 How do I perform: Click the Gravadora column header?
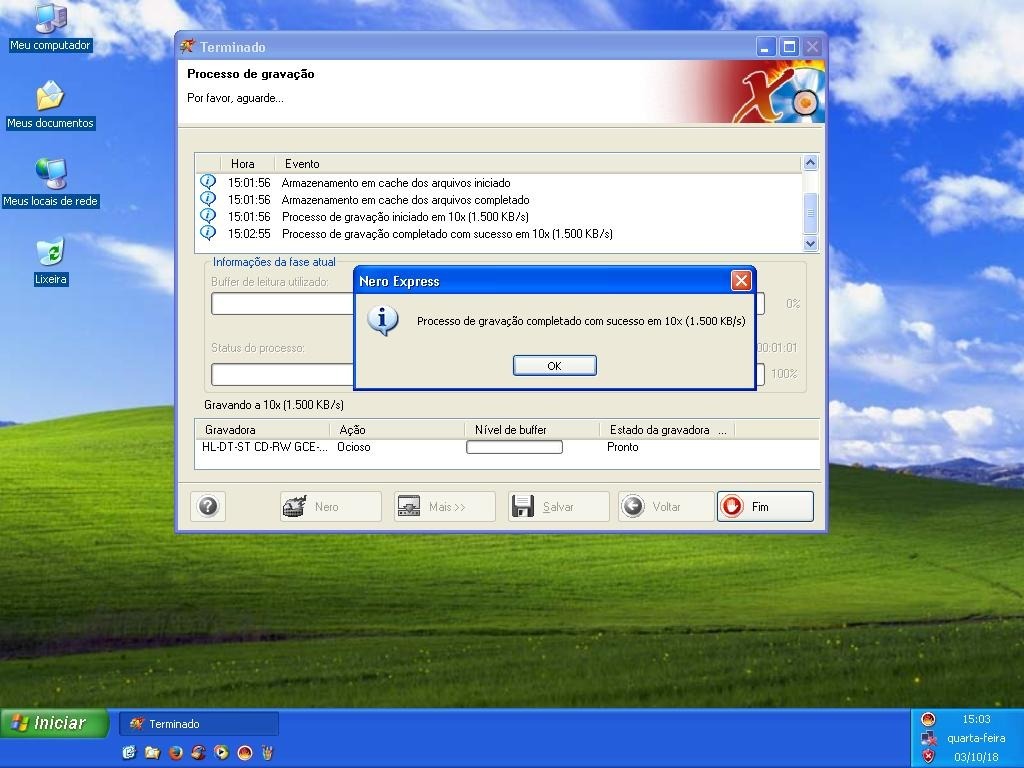point(263,430)
